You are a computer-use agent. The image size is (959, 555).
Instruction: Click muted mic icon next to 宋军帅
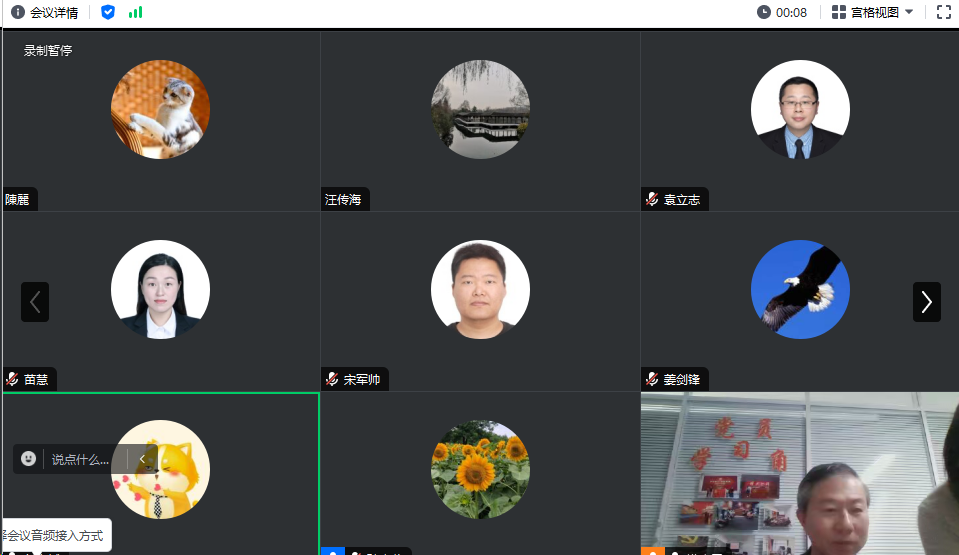(x=332, y=379)
